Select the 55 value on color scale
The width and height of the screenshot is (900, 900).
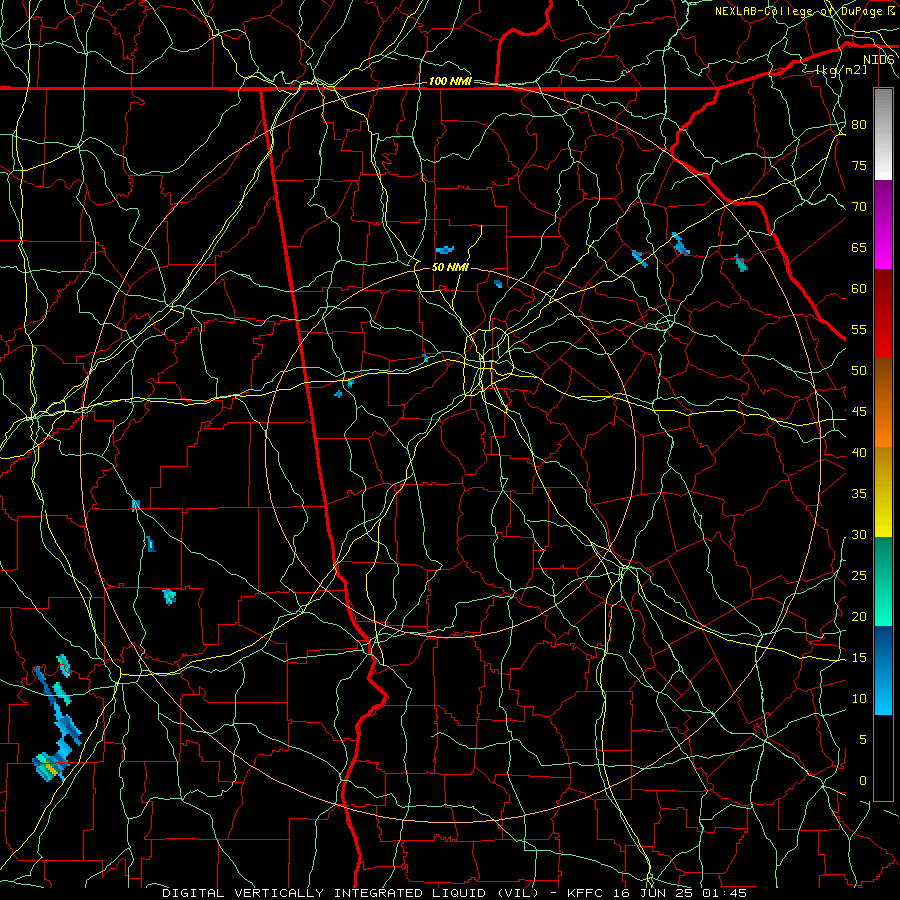(859, 330)
